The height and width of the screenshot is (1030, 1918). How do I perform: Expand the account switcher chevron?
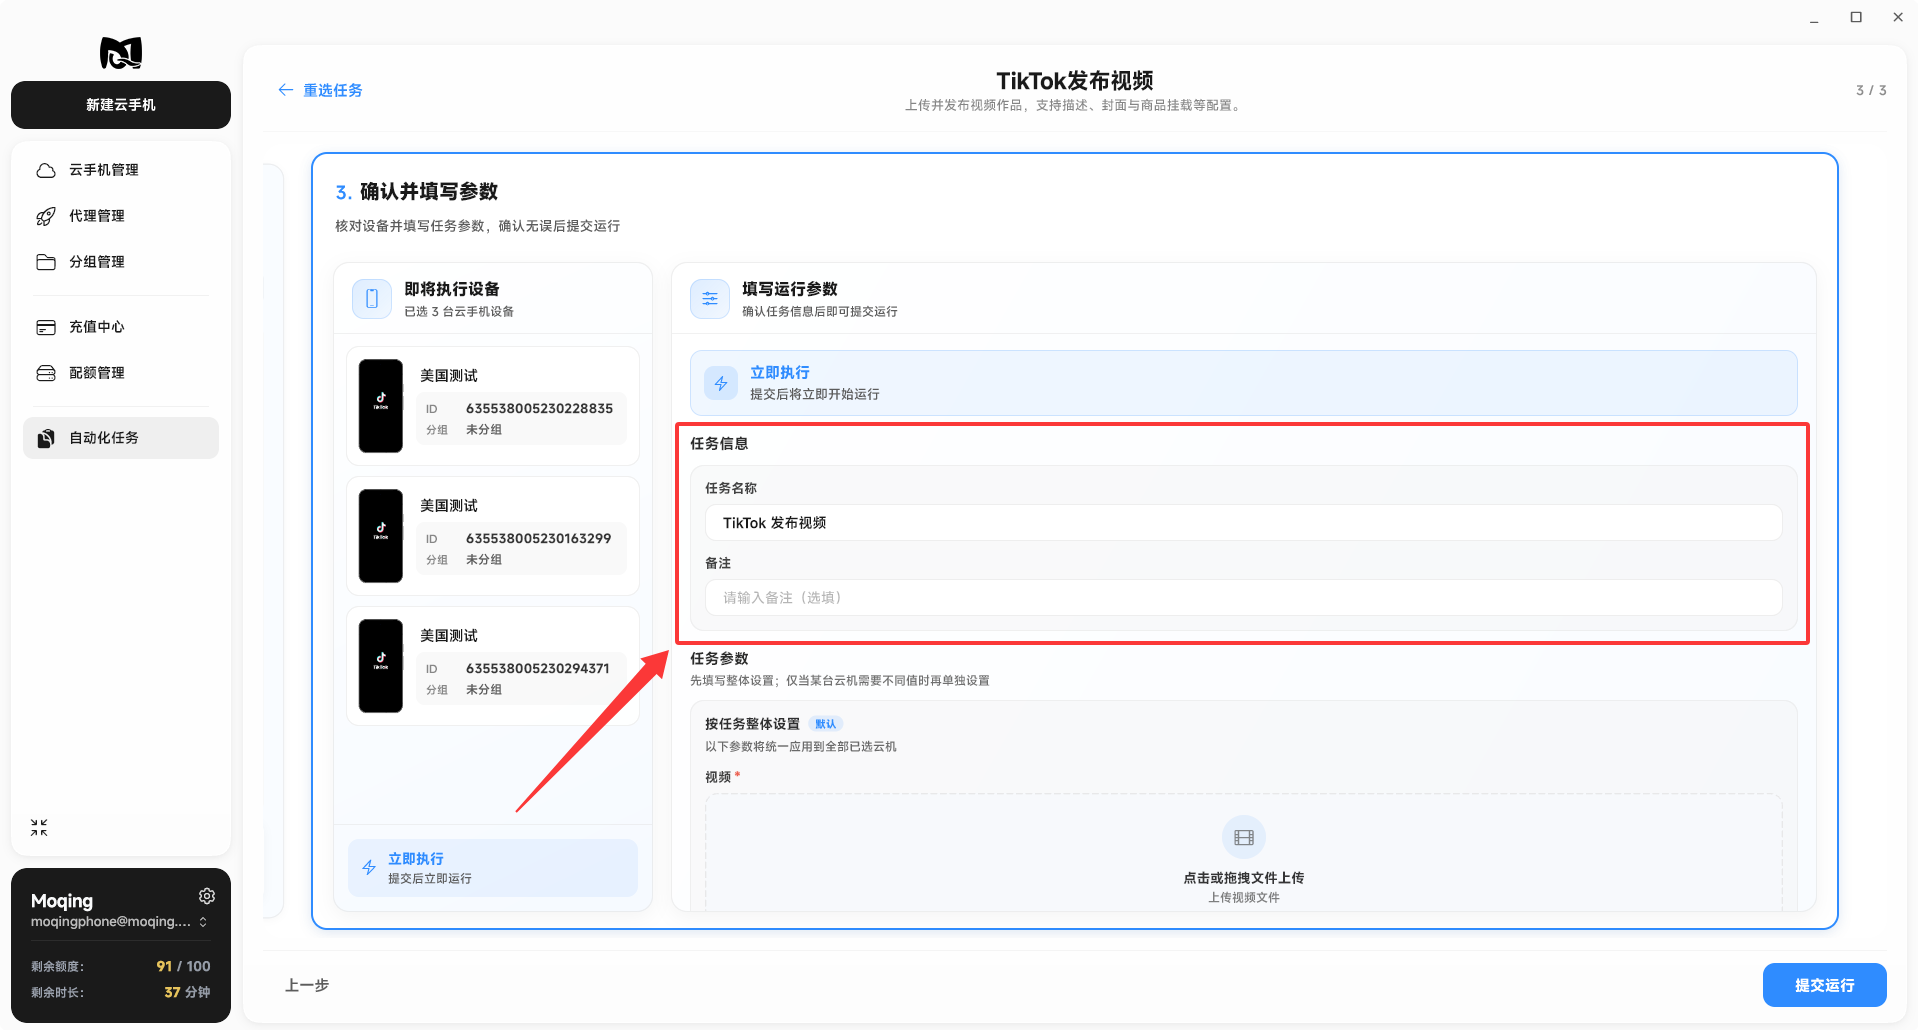(203, 922)
